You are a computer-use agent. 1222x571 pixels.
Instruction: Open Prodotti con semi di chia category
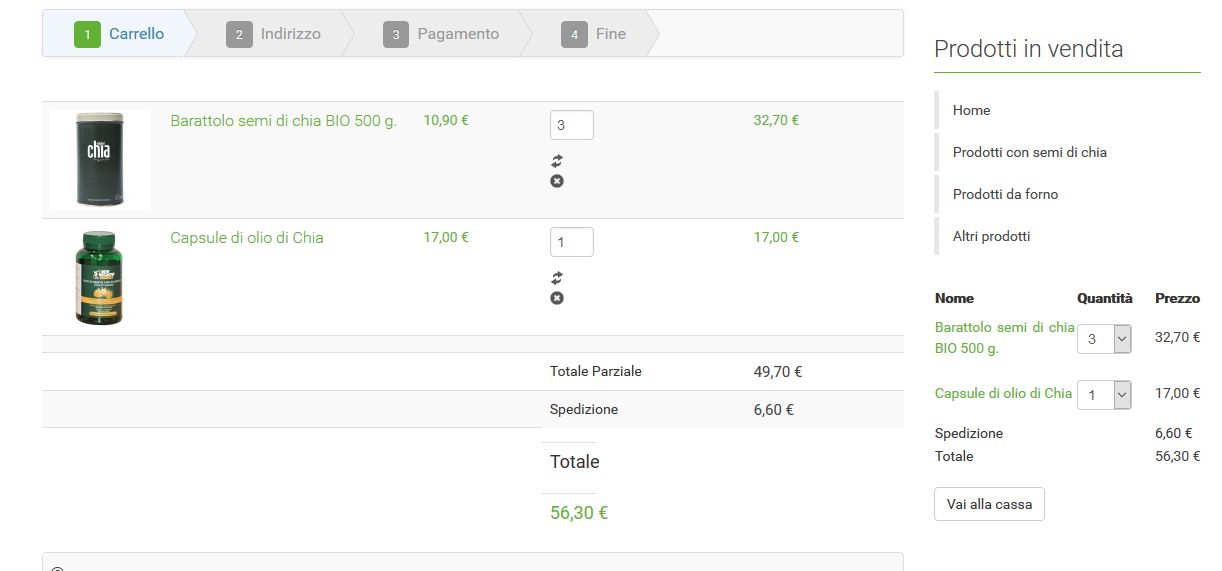click(x=1029, y=152)
